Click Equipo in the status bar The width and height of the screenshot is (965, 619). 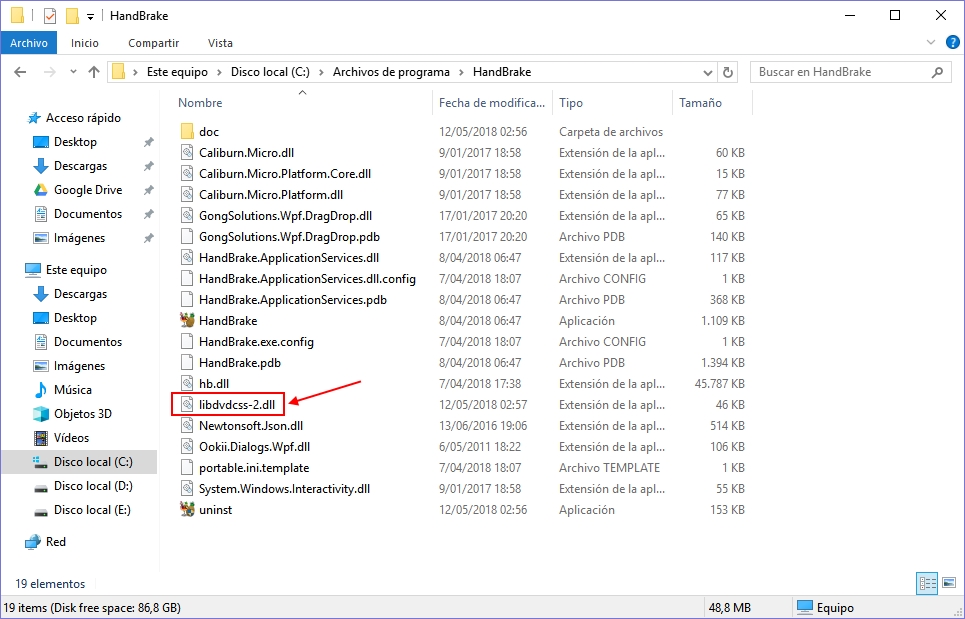coord(827,607)
